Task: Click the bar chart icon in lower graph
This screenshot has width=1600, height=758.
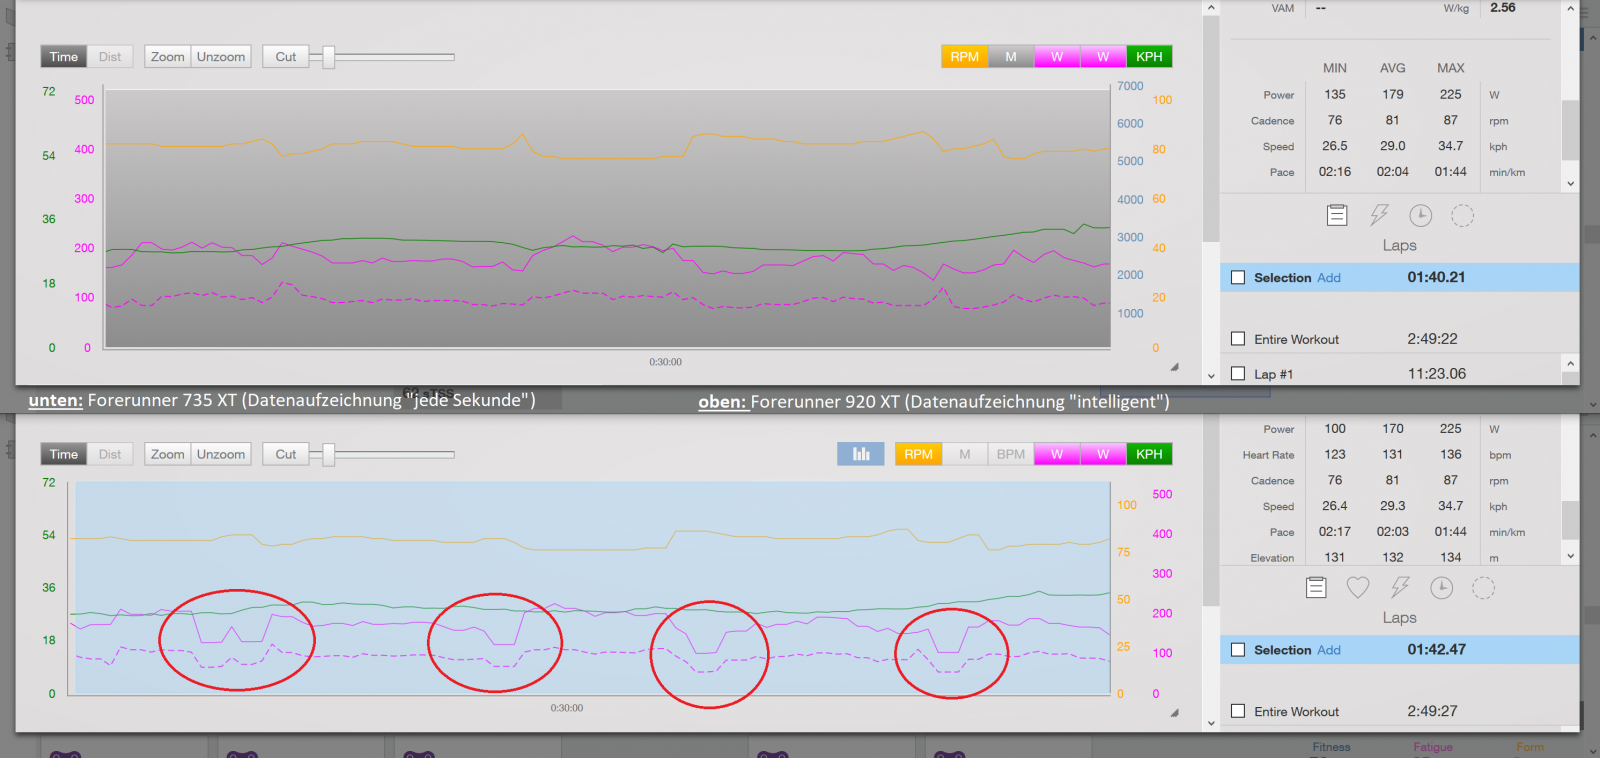Action: pos(860,454)
